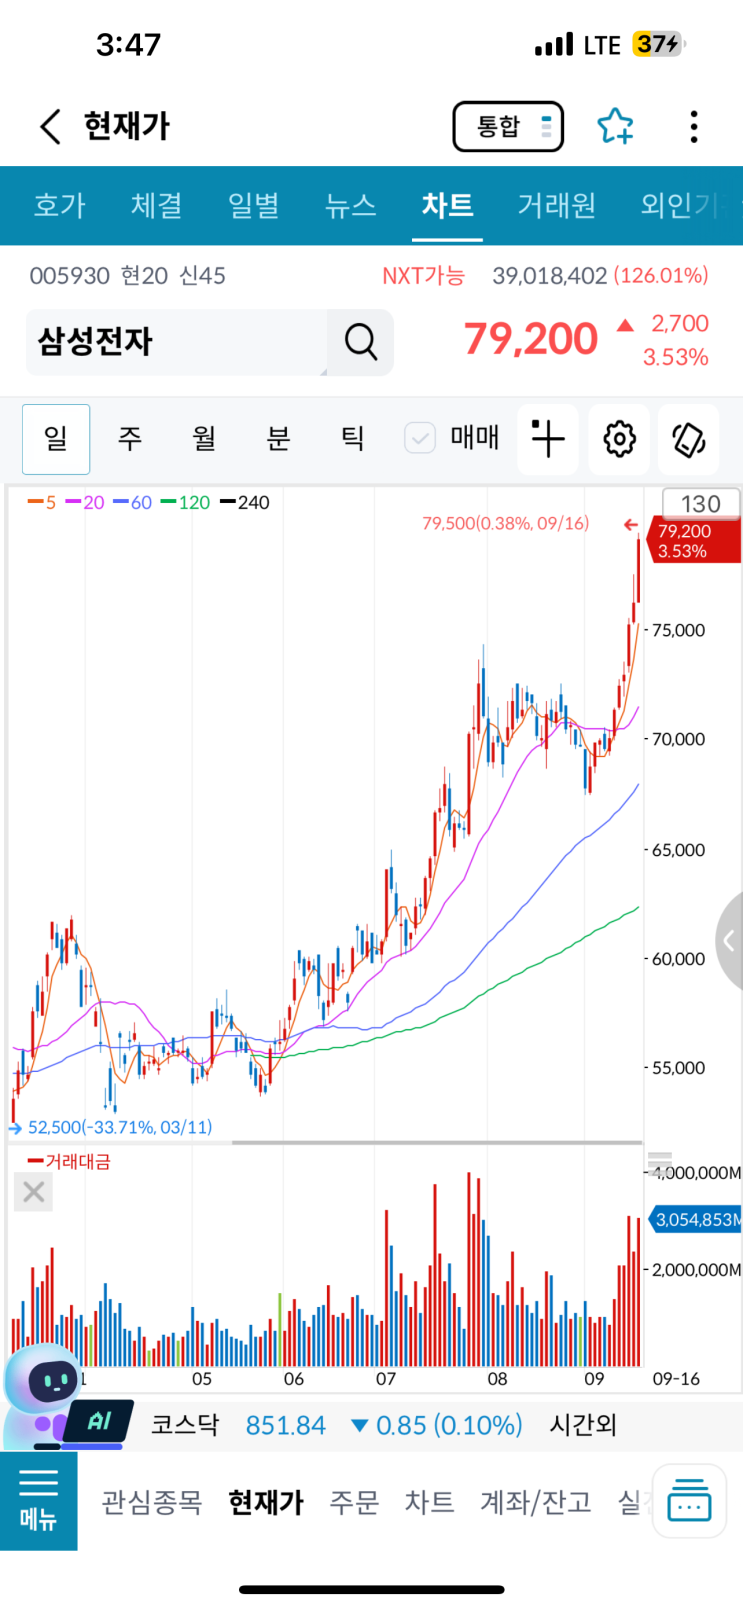The width and height of the screenshot is (743, 1608).
Task: Select the 일 daily chart period
Action: coord(56,438)
